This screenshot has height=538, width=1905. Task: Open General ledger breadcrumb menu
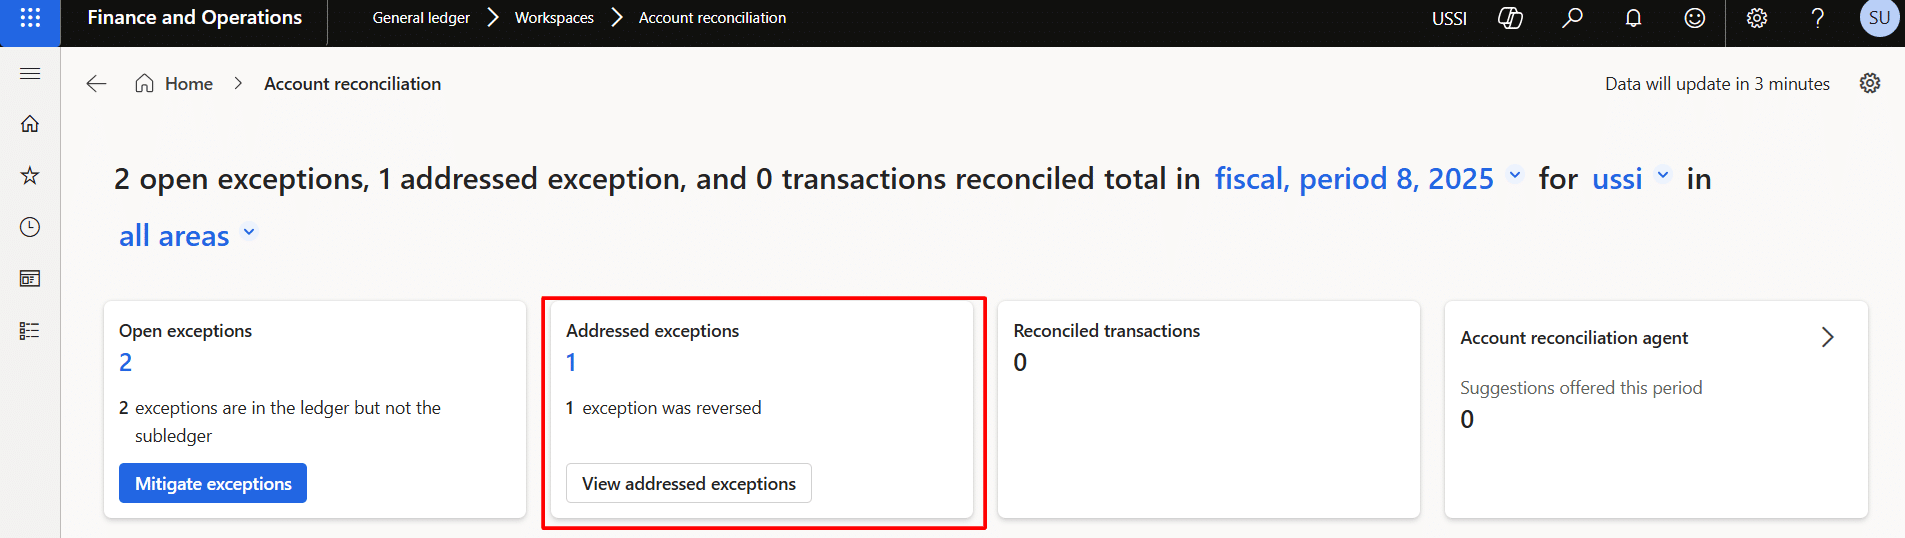[421, 18]
